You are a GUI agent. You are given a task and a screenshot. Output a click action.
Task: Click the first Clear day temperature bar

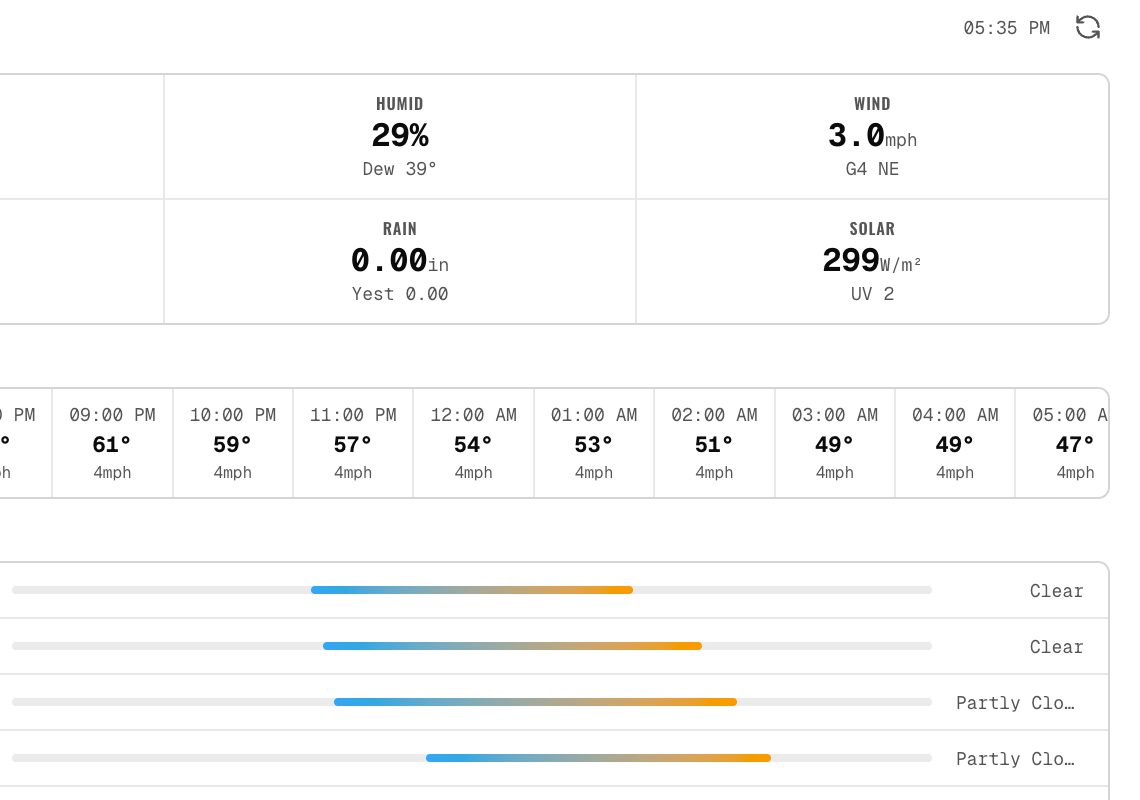[x=472, y=590]
